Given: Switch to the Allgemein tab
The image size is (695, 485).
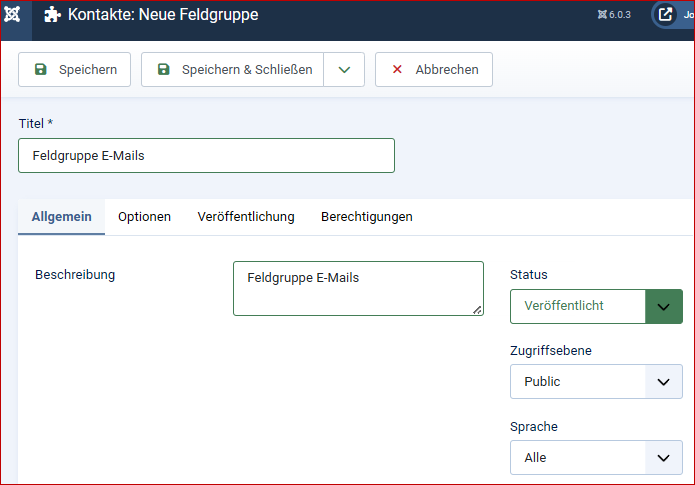Looking at the screenshot, I should [x=62, y=217].
